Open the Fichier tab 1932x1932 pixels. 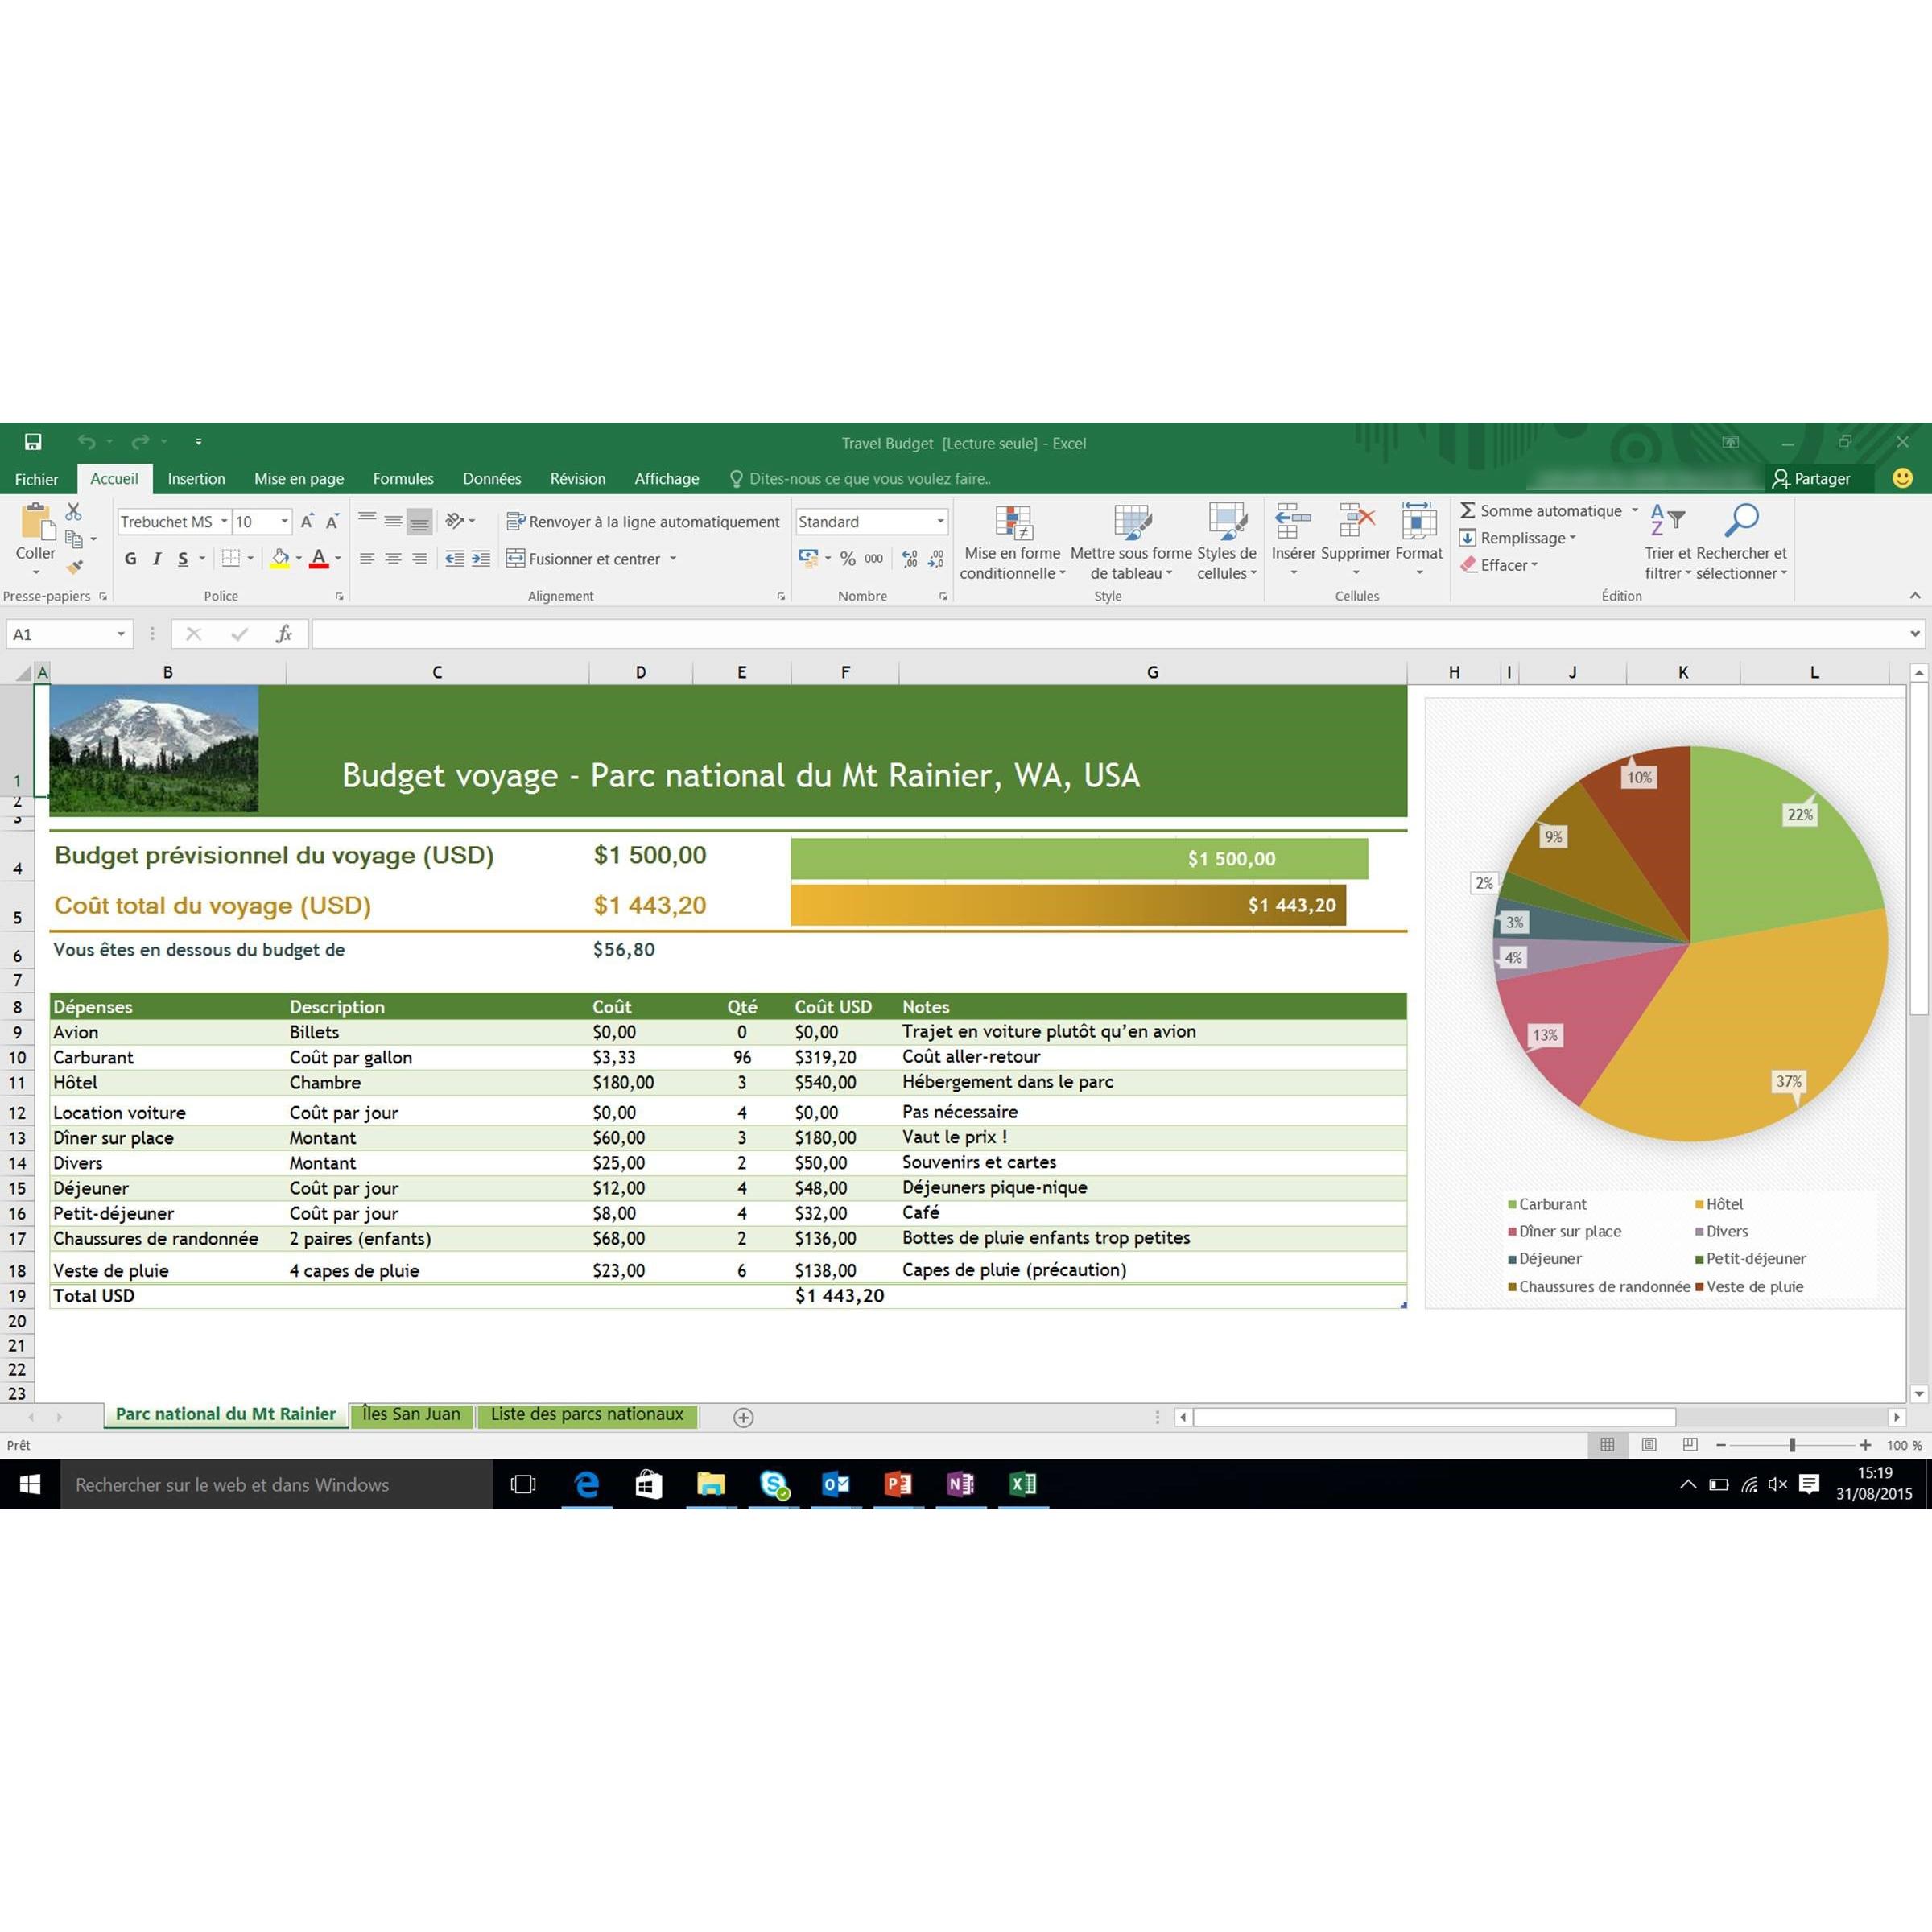(37, 479)
